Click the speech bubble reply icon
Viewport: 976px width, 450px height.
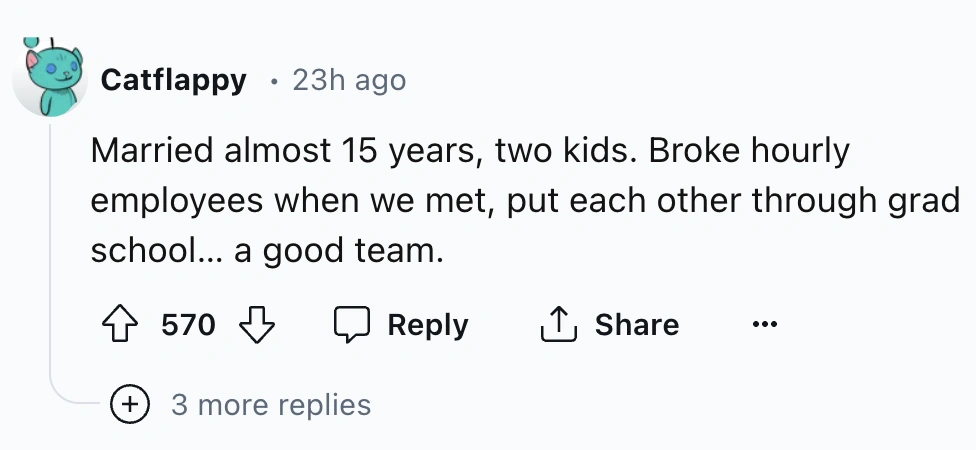click(351, 325)
